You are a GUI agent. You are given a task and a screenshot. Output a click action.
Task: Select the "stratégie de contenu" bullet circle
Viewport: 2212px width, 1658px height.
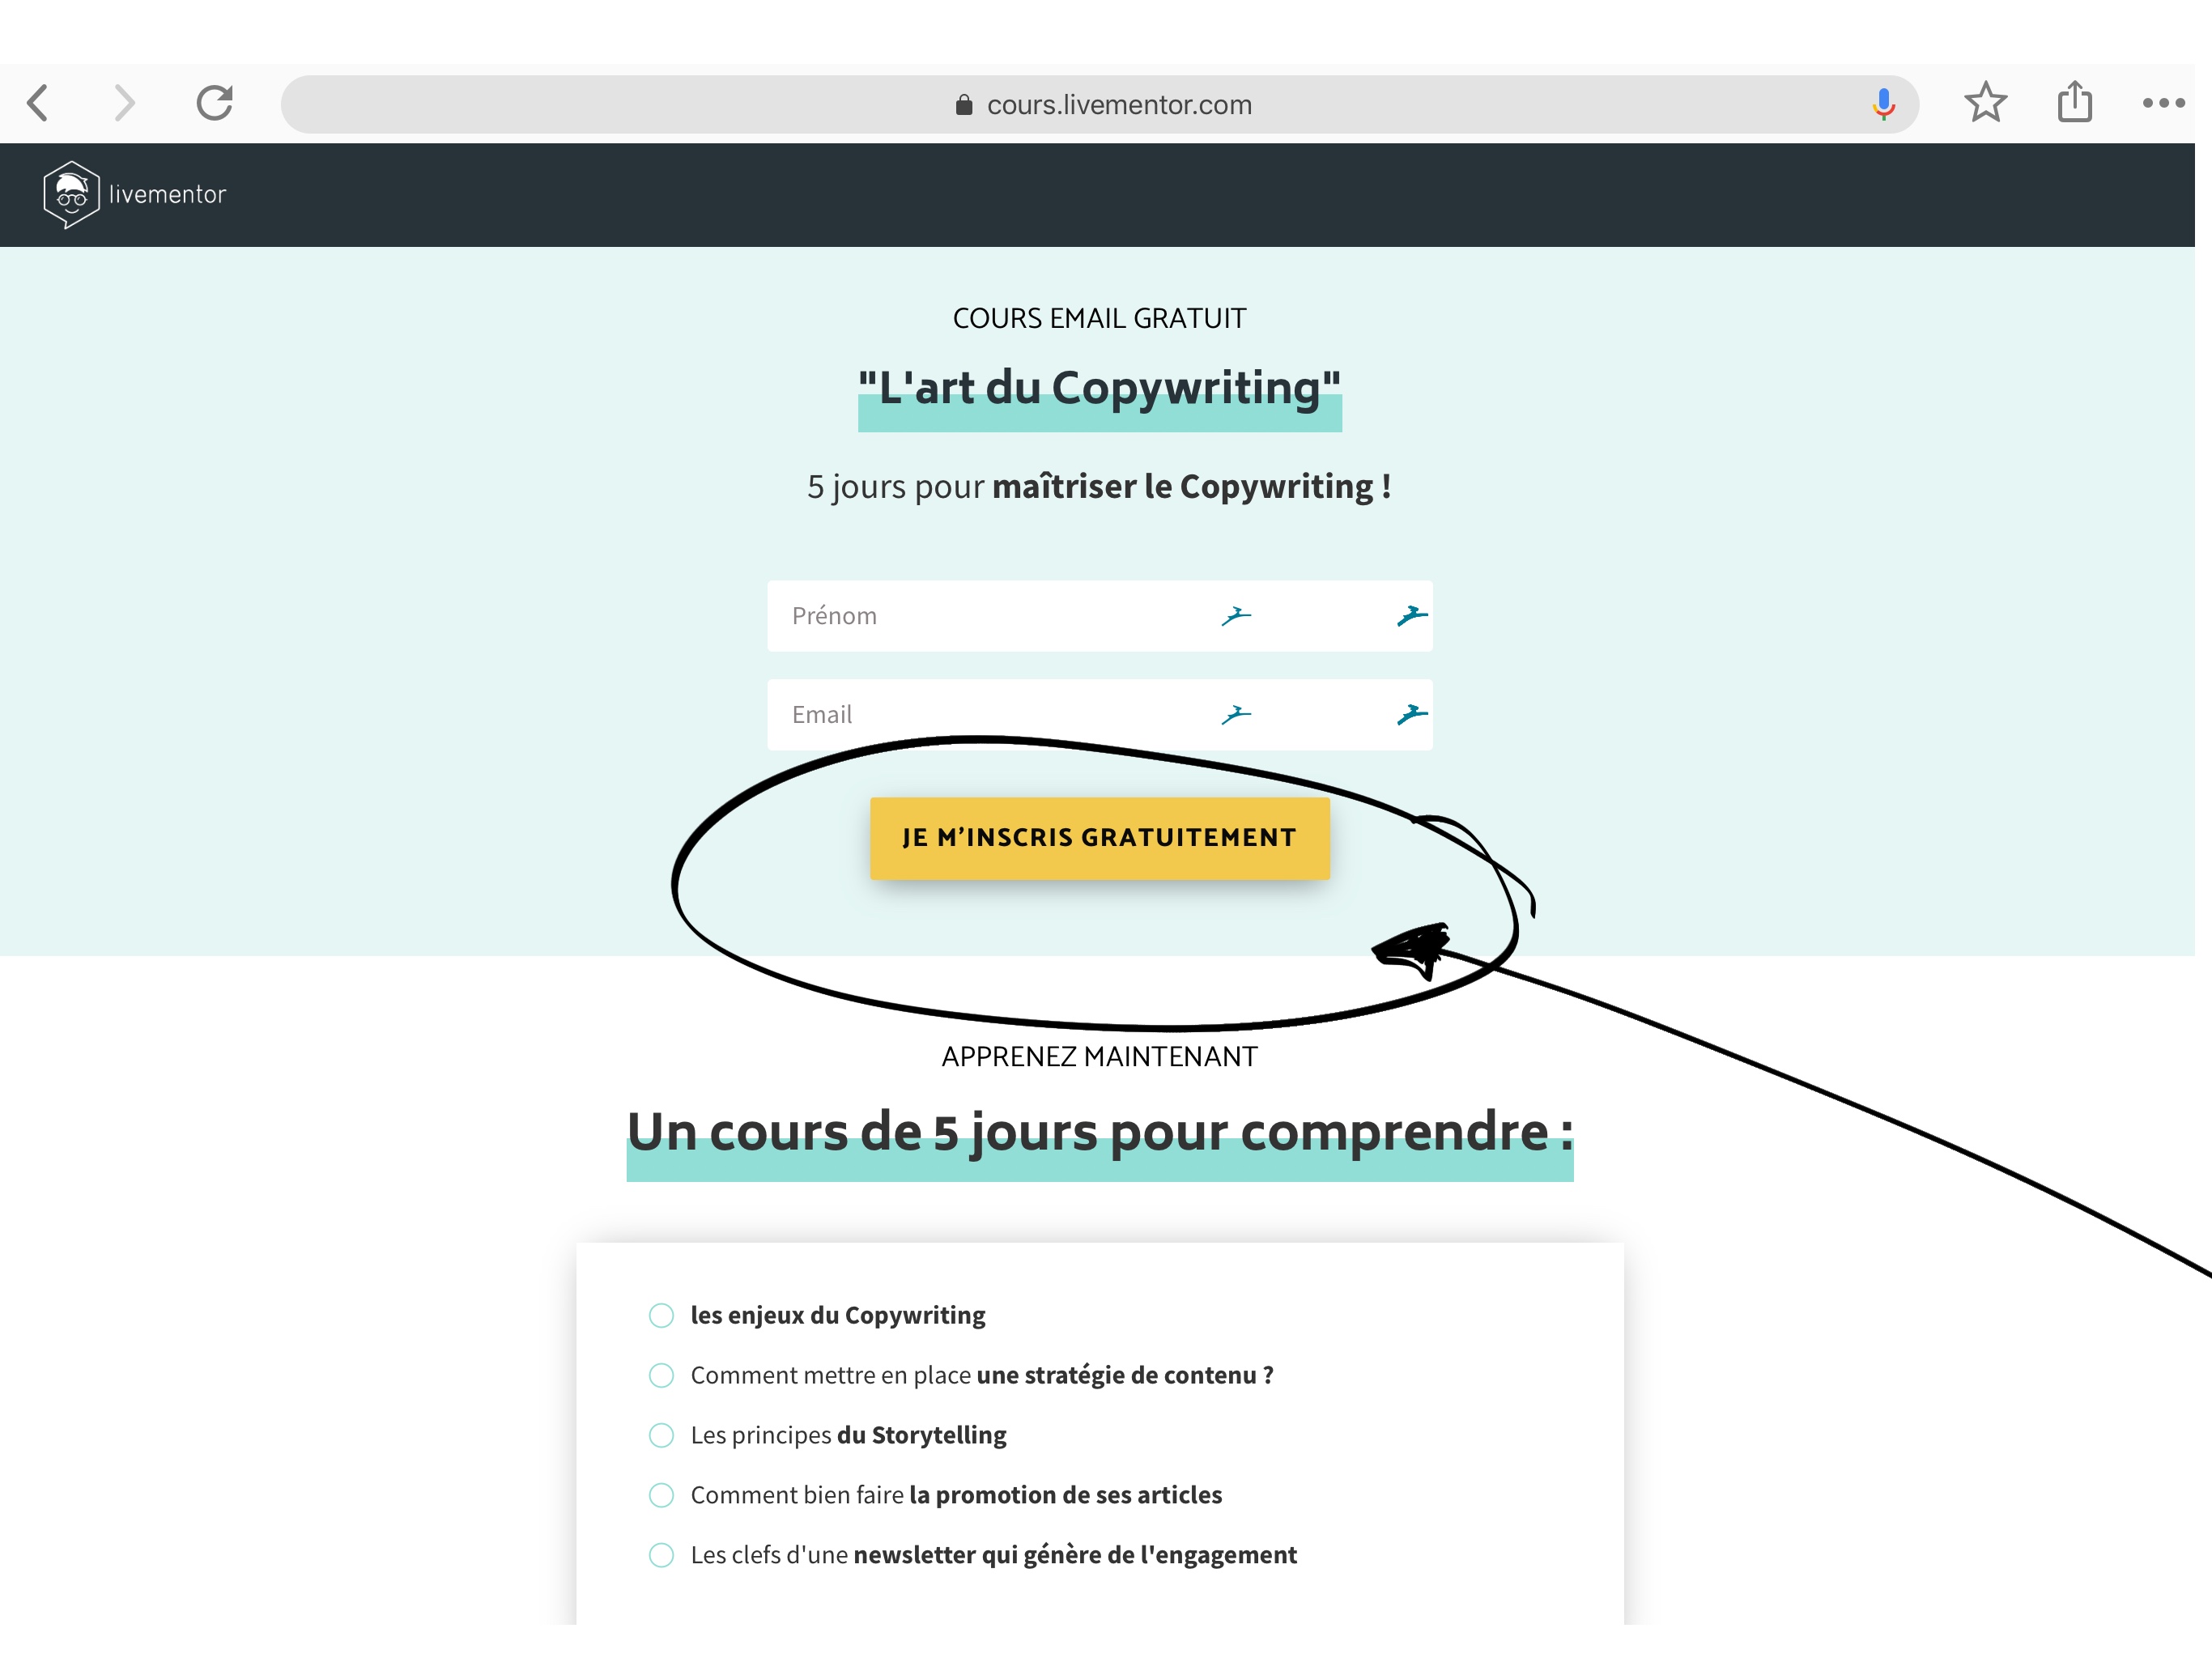(x=661, y=1375)
